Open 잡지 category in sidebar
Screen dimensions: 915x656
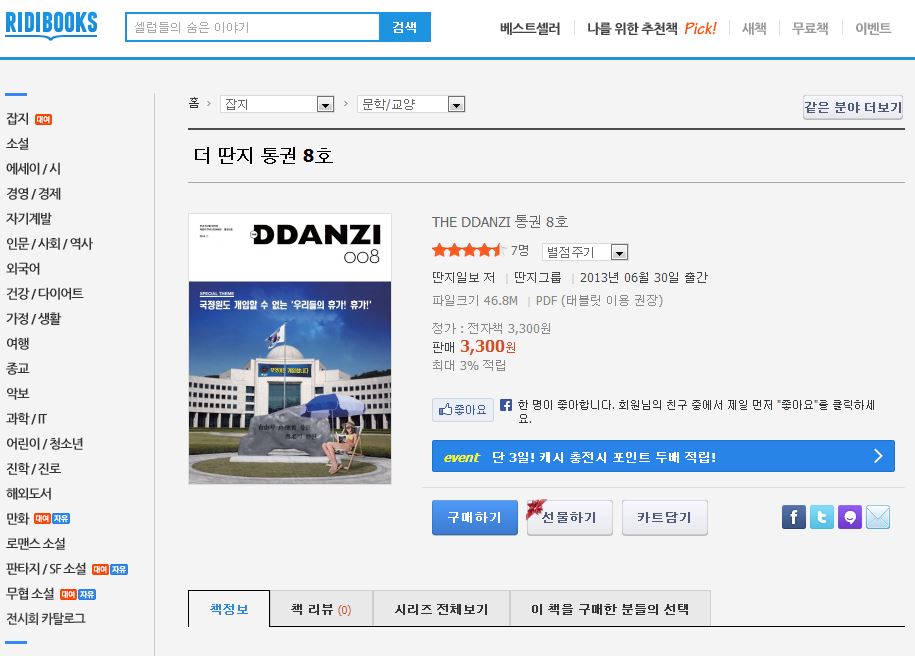[18, 119]
